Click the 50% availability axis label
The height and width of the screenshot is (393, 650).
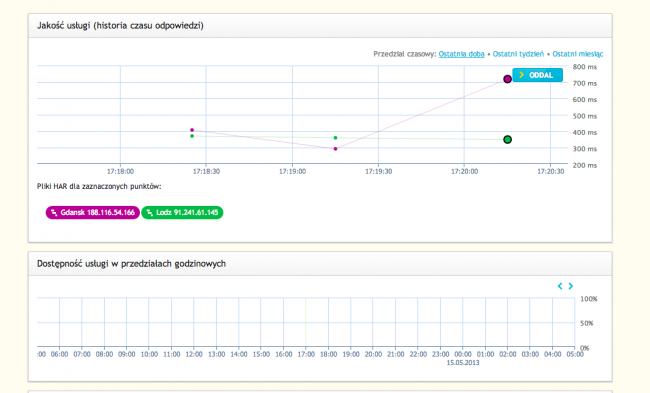(x=587, y=323)
